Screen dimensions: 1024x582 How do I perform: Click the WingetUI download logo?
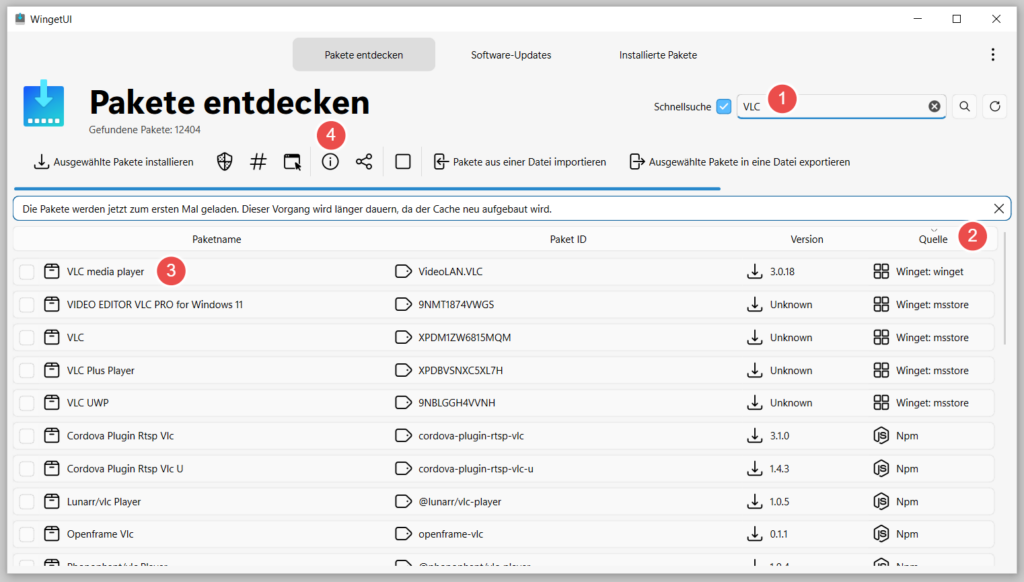point(44,103)
